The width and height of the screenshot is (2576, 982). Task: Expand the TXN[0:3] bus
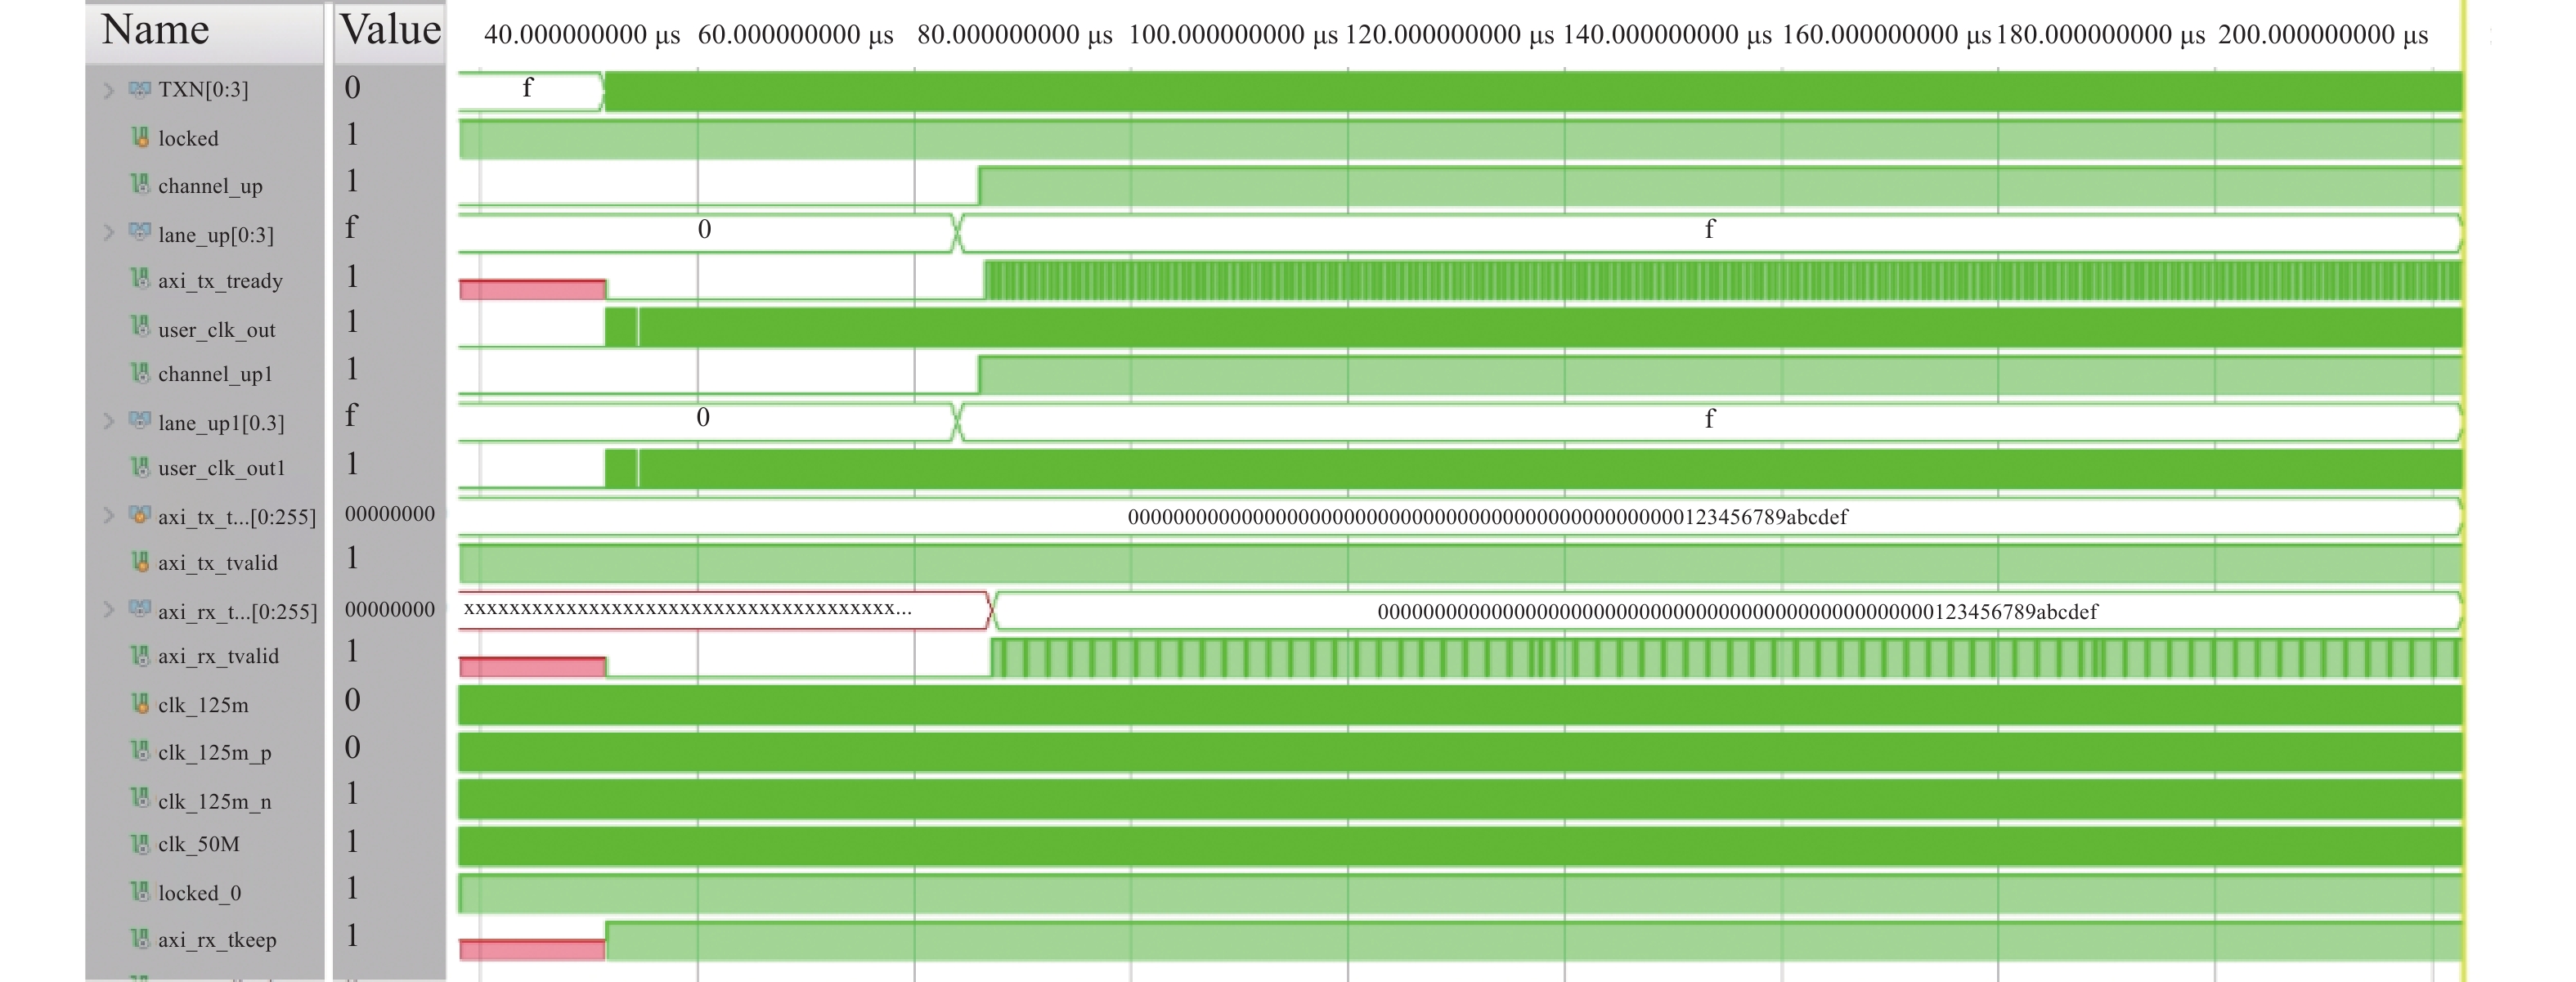pyautogui.click(x=109, y=90)
